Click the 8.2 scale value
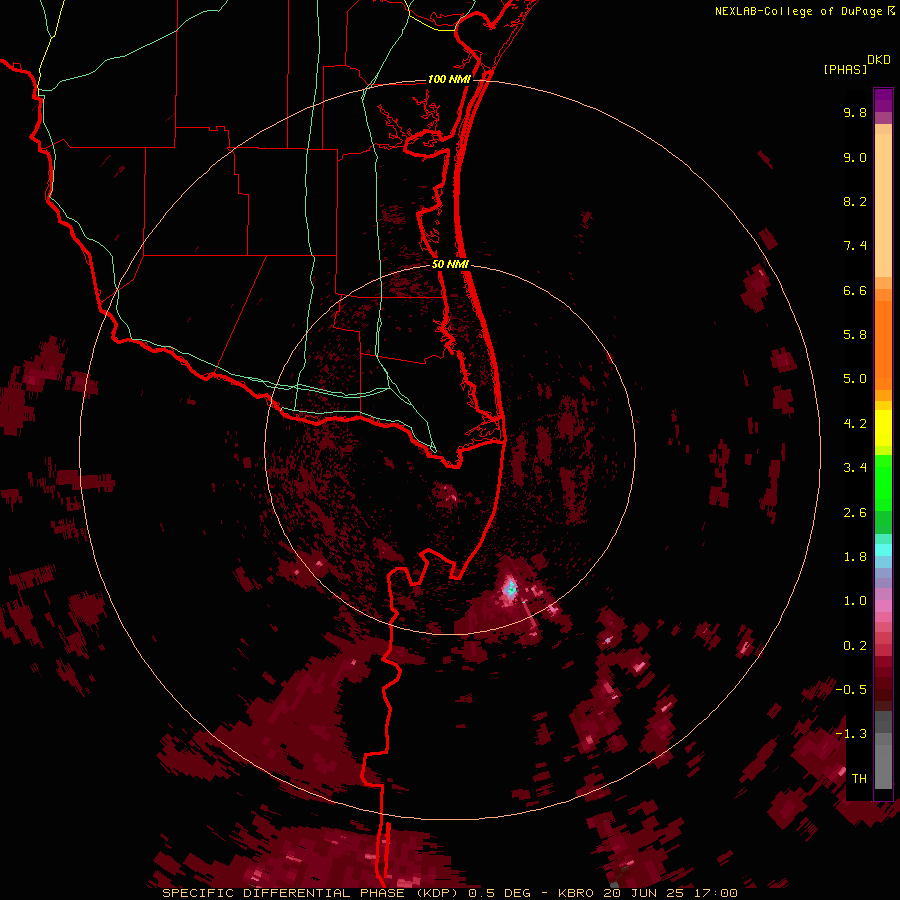 pos(855,201)
